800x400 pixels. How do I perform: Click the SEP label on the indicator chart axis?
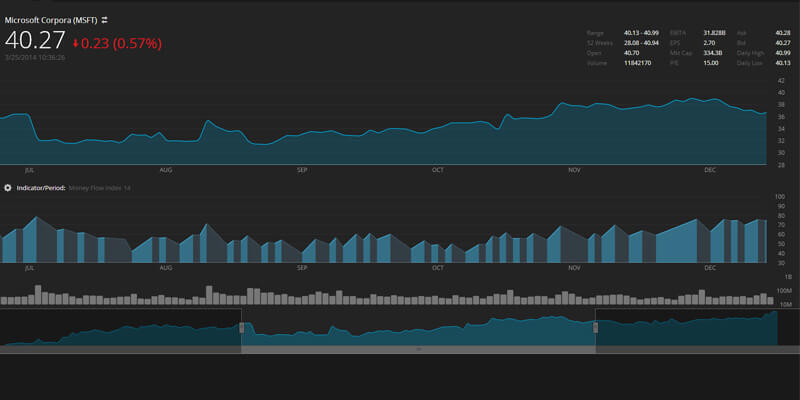pyautogui.click(x=302, y=268)
